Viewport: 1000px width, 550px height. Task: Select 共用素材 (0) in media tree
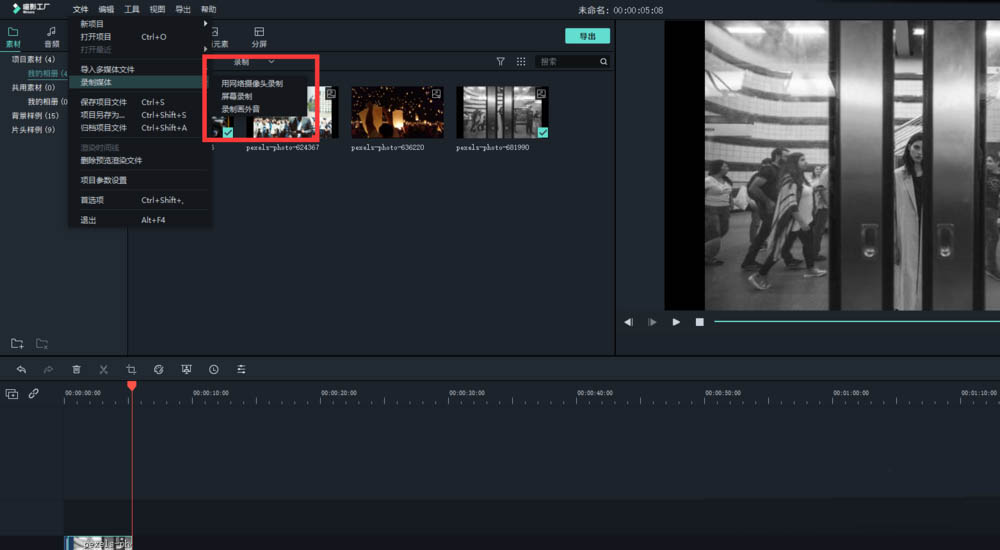[x=33, y=87]
